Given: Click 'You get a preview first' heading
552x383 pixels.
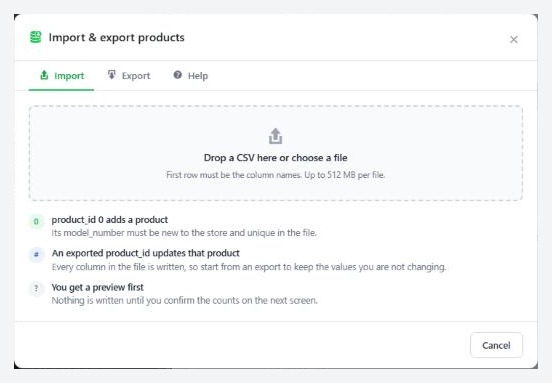Looking at the screenshot, I should tap(98, 287).
